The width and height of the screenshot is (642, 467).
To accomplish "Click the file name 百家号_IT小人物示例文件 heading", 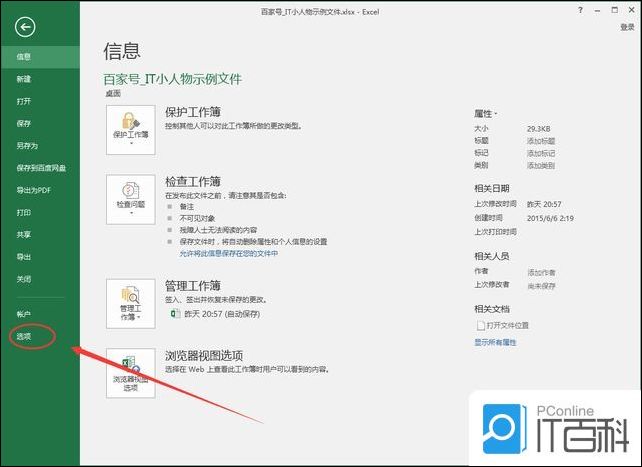I will pyautogui.click(x=172, y=79).
